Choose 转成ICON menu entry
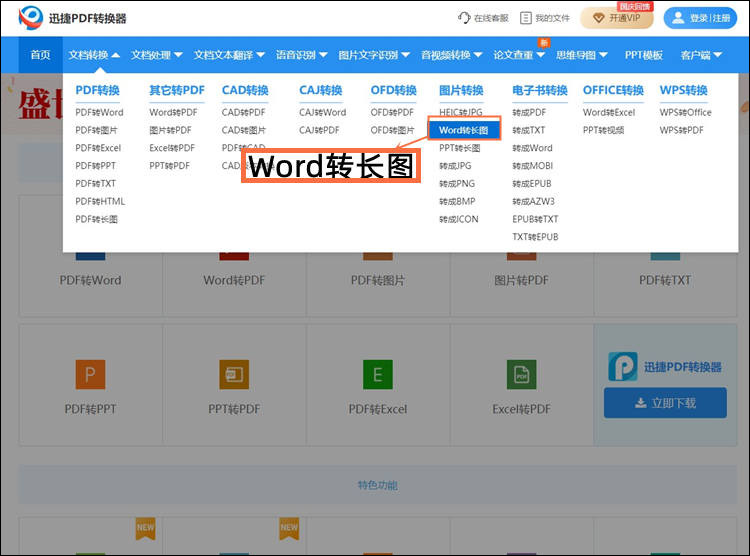The height and width of the screenshot is (556, 750). click(x=459, y=219)
